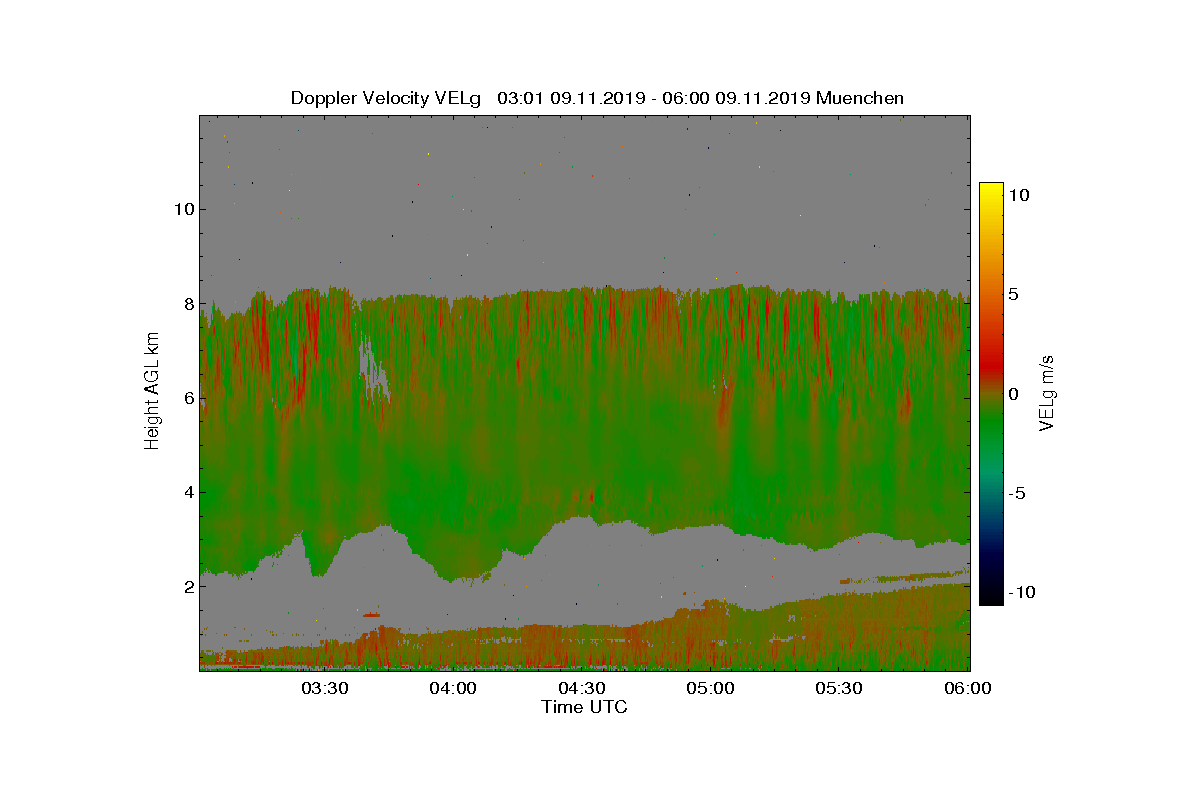Image resolution: width=1200 pixels, height=800 pixels.
Task: Click the '05:30' time tick label
Action: point(839,688)
